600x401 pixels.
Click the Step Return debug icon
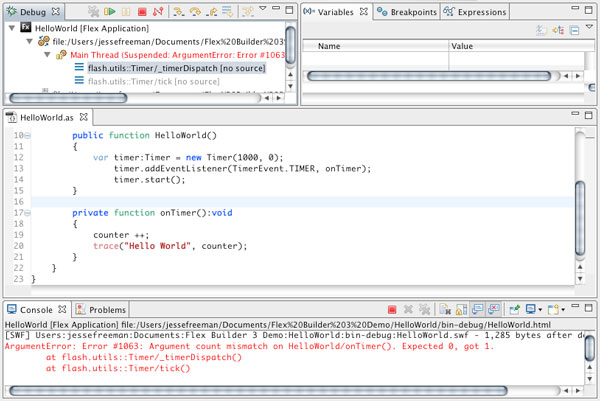click(x=211, y=12)
